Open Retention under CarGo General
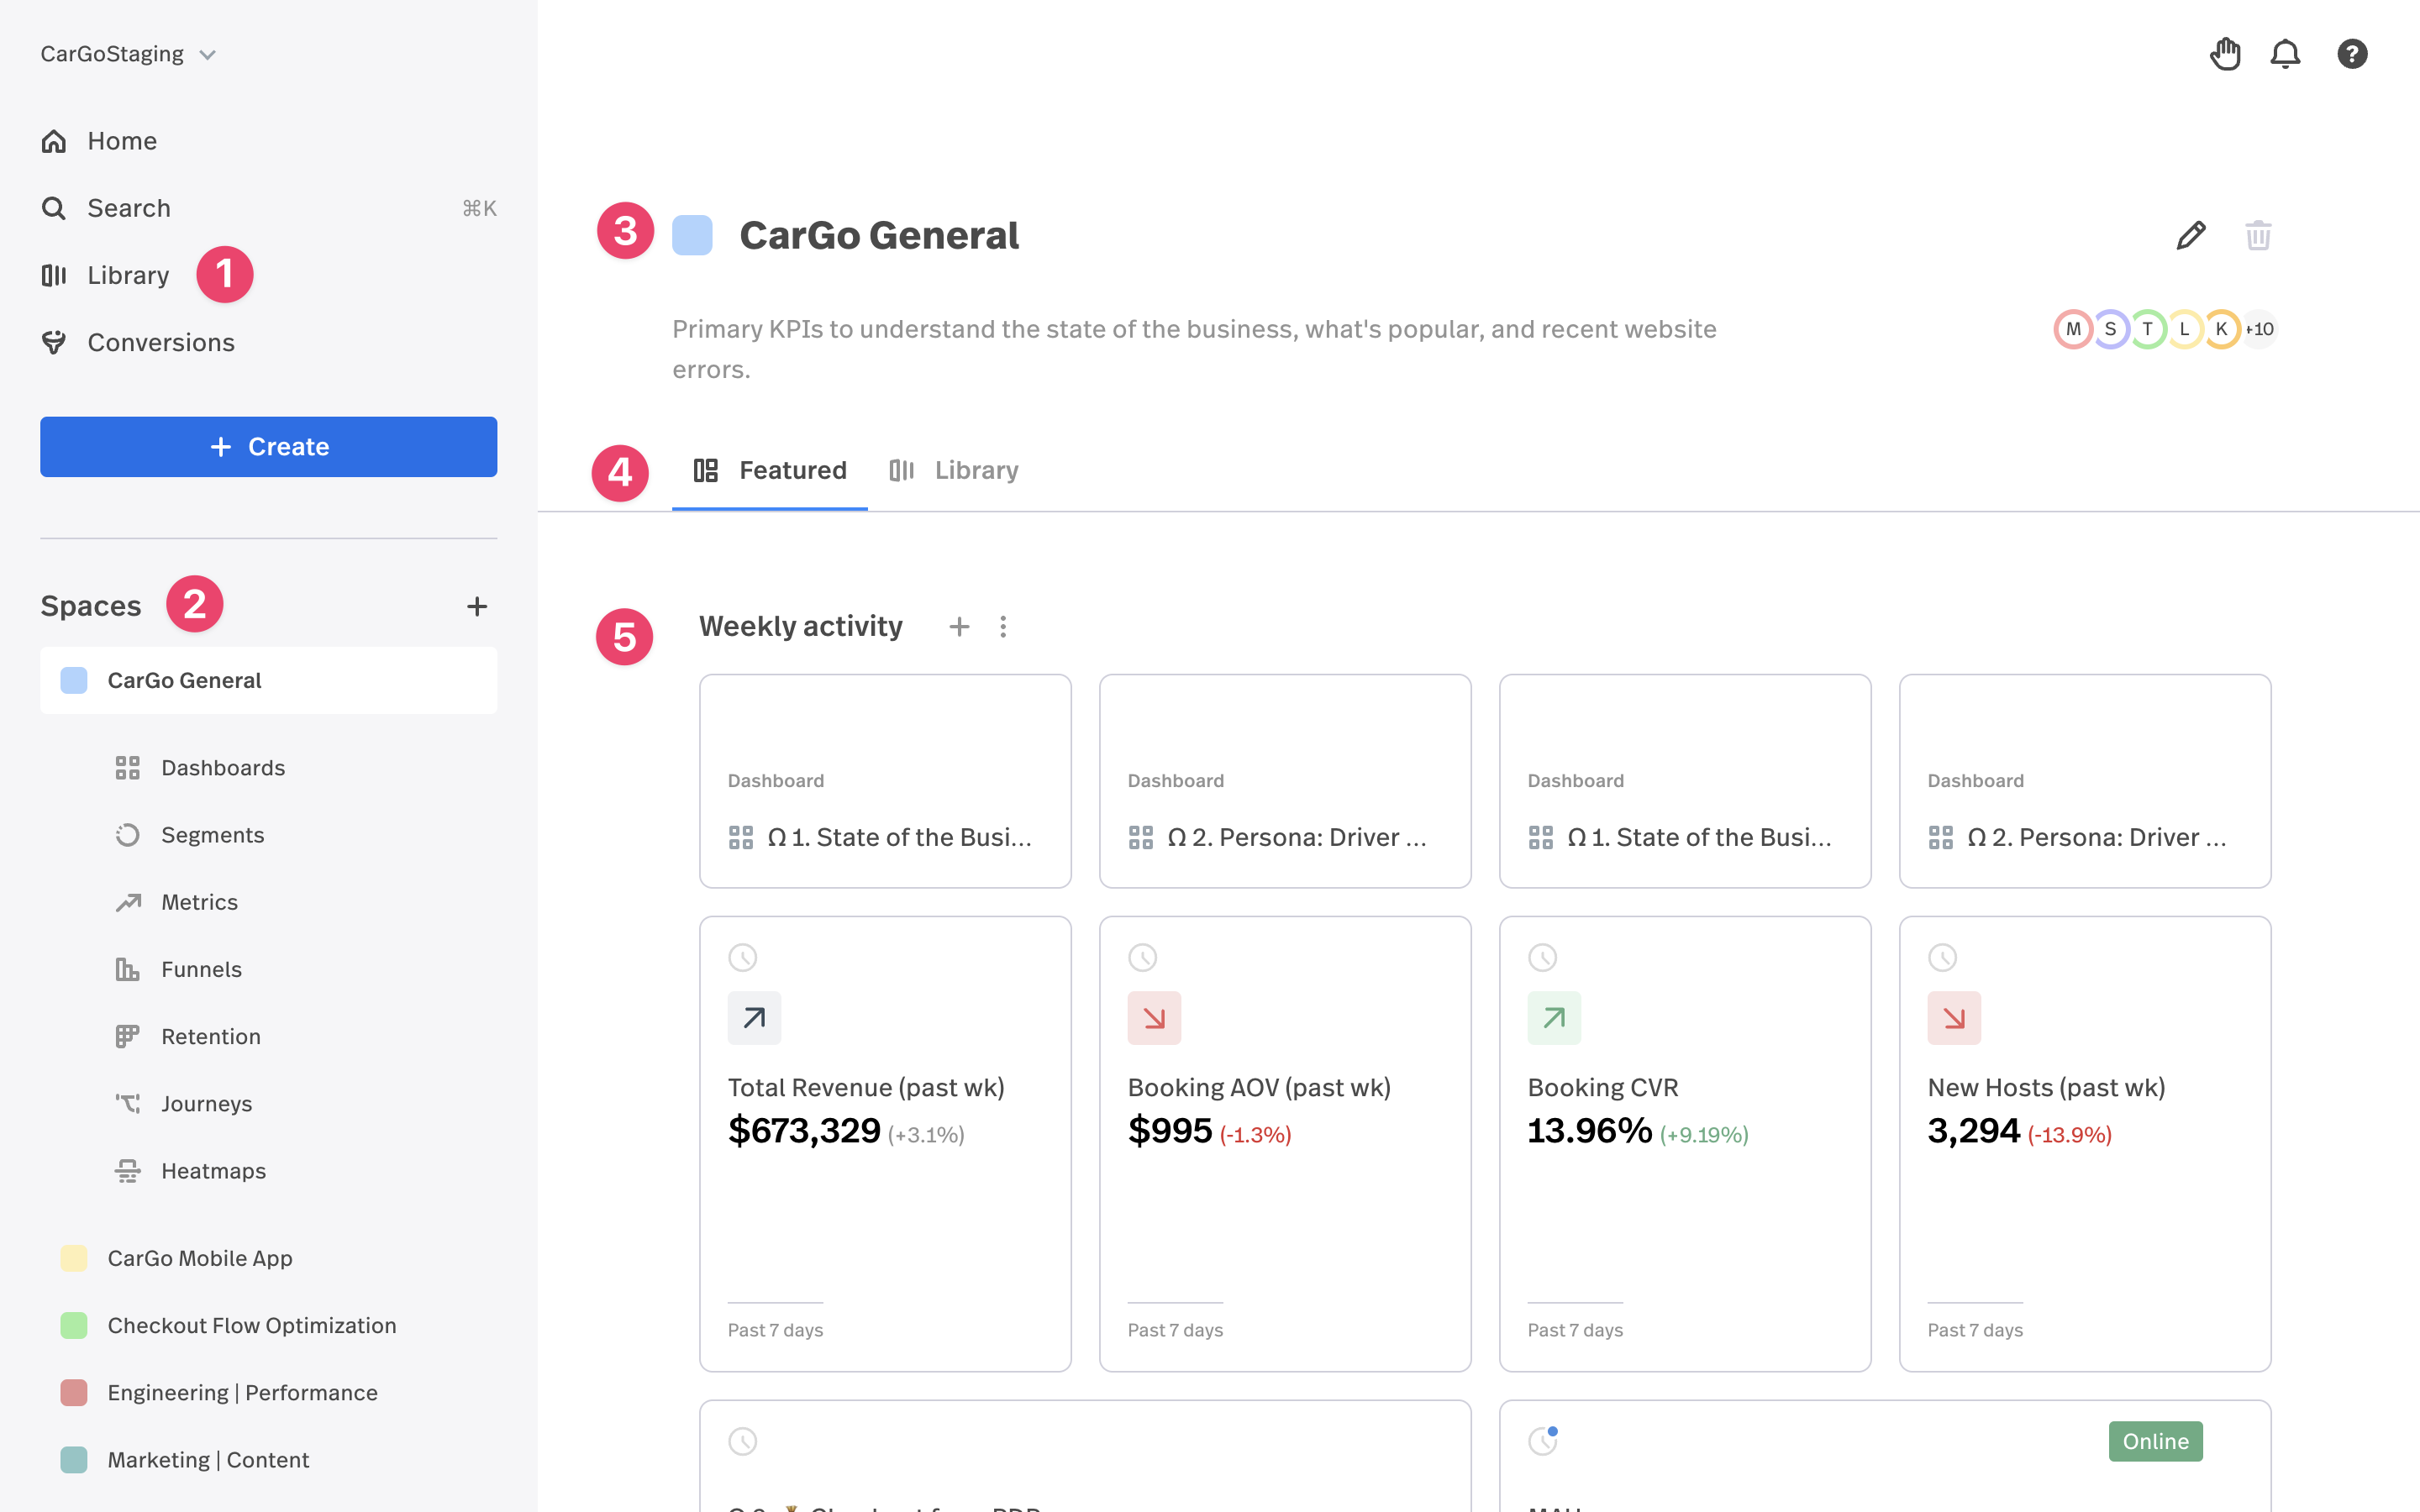 pyautogui.click(x=210, y=1036)
